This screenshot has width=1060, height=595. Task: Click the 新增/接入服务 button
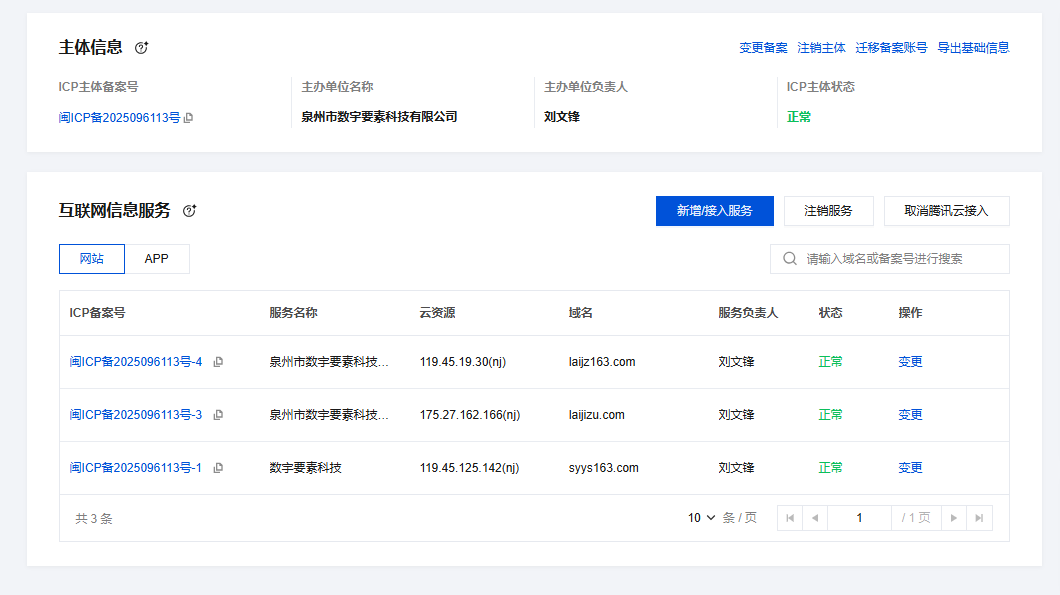click(715, 211)
